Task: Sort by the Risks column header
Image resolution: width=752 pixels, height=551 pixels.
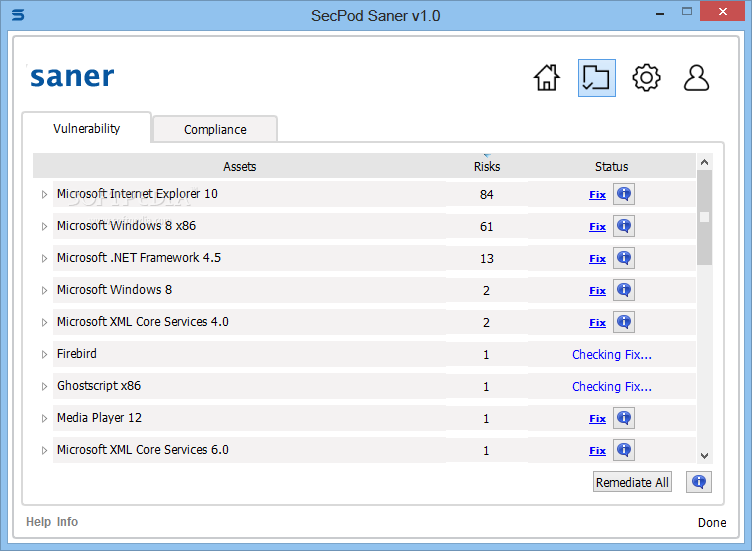Action: click(487, 166)
